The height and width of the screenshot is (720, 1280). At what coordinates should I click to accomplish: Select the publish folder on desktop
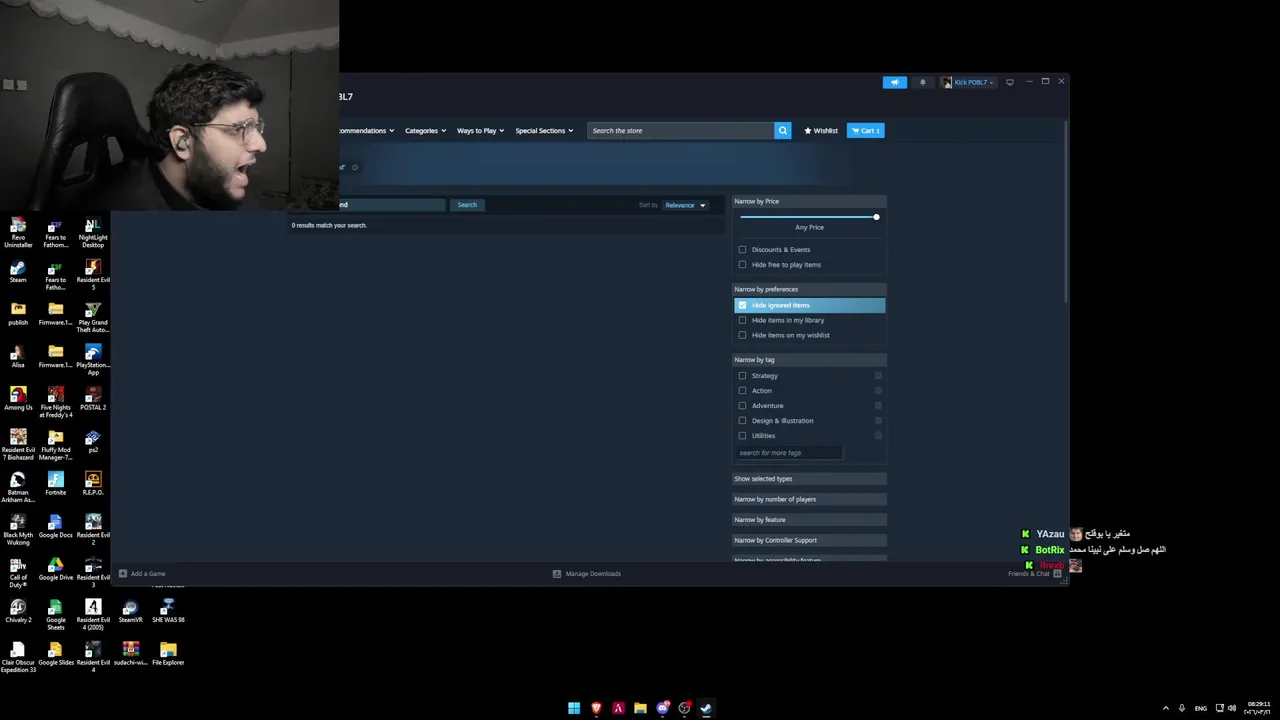(18, 315)
